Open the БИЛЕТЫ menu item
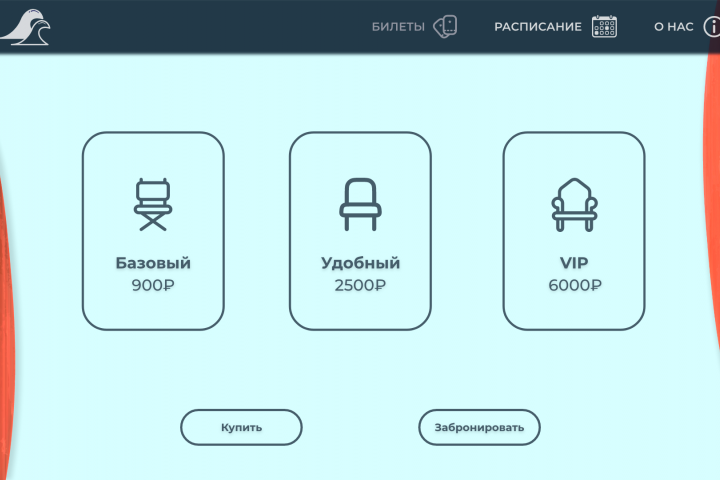 [x=398, y=27]
